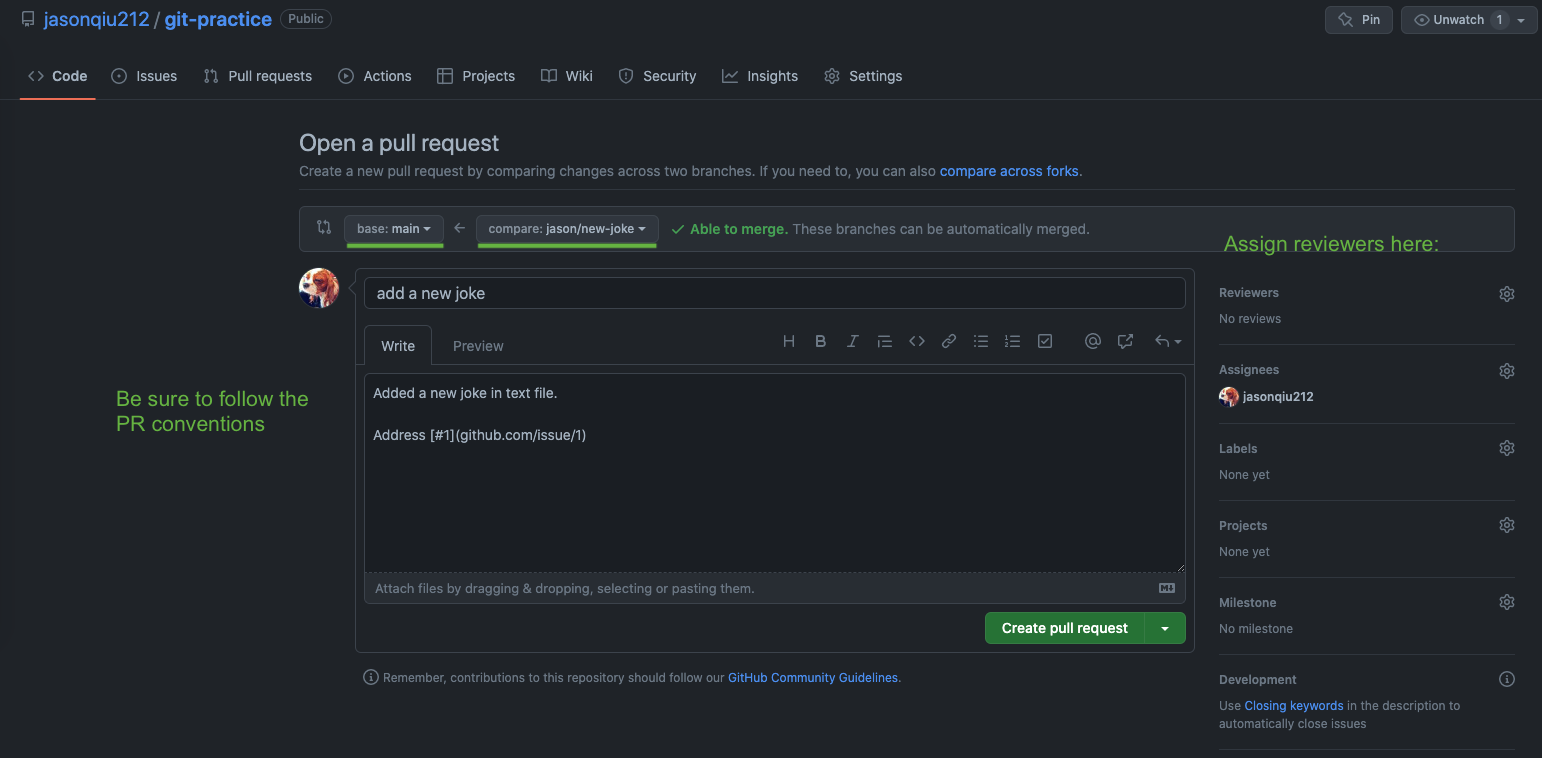1542x758 pixels.
Task: Open the repository Settings tab
Action: (x=863, y=76)
